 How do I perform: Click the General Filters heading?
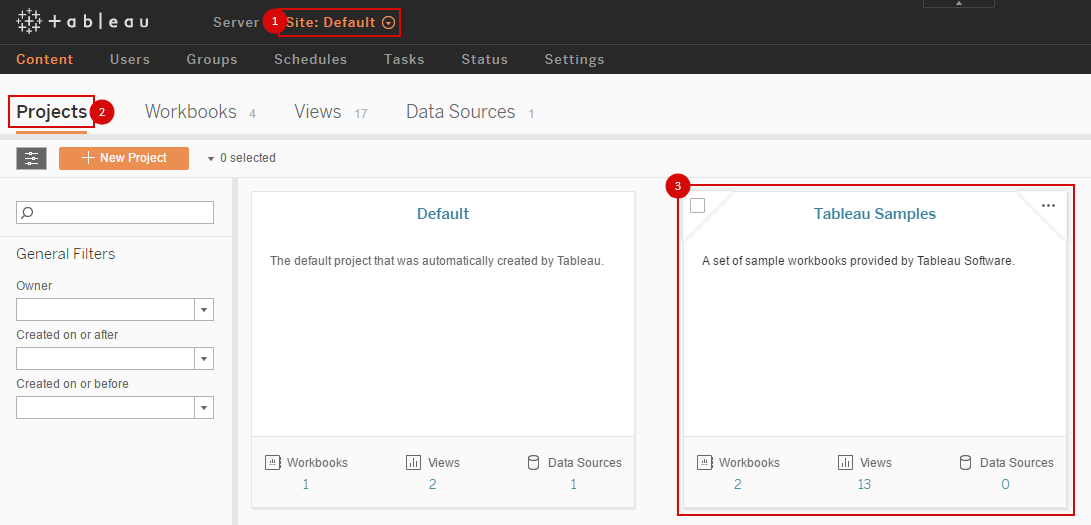tap(66, 254)
